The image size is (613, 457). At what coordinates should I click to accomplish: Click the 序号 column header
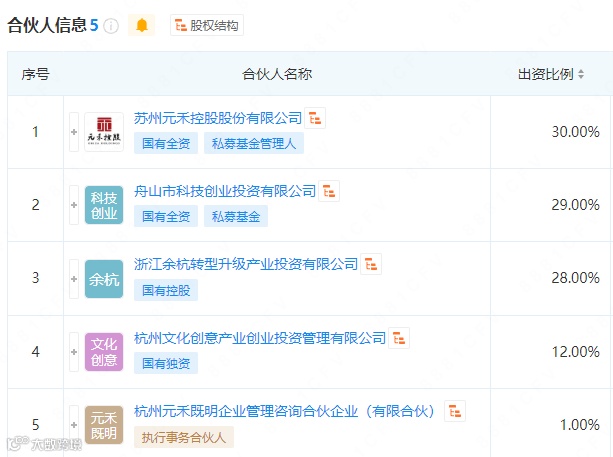35,74
